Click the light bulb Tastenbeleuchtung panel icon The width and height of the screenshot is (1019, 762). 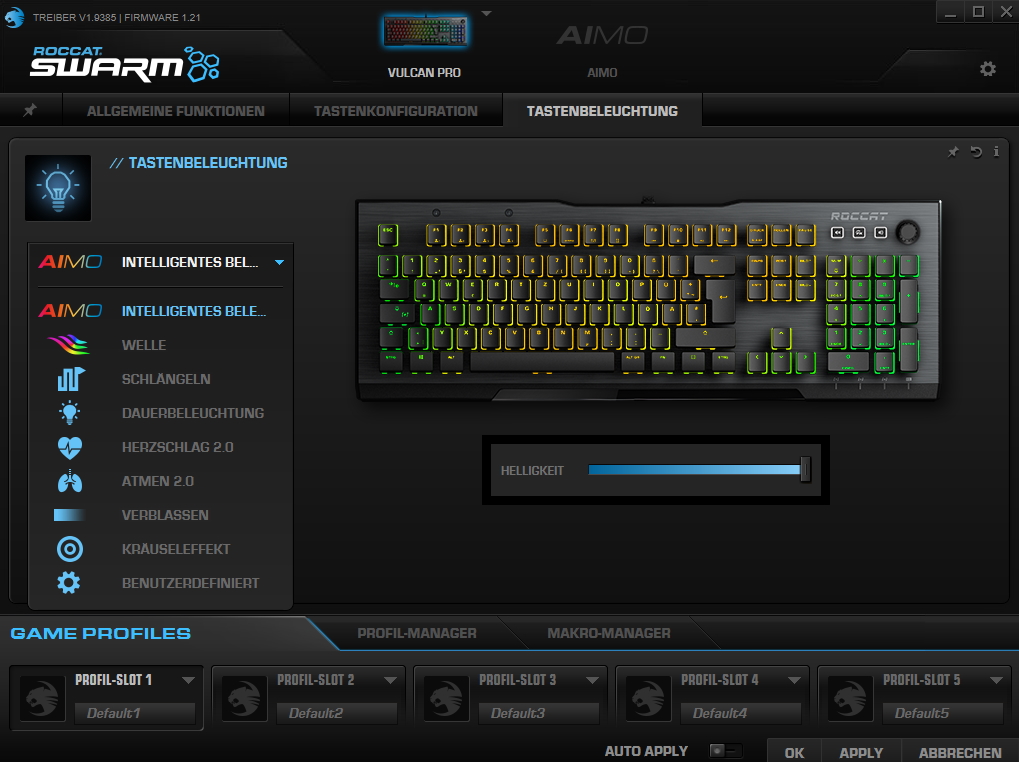pos(58,188)
